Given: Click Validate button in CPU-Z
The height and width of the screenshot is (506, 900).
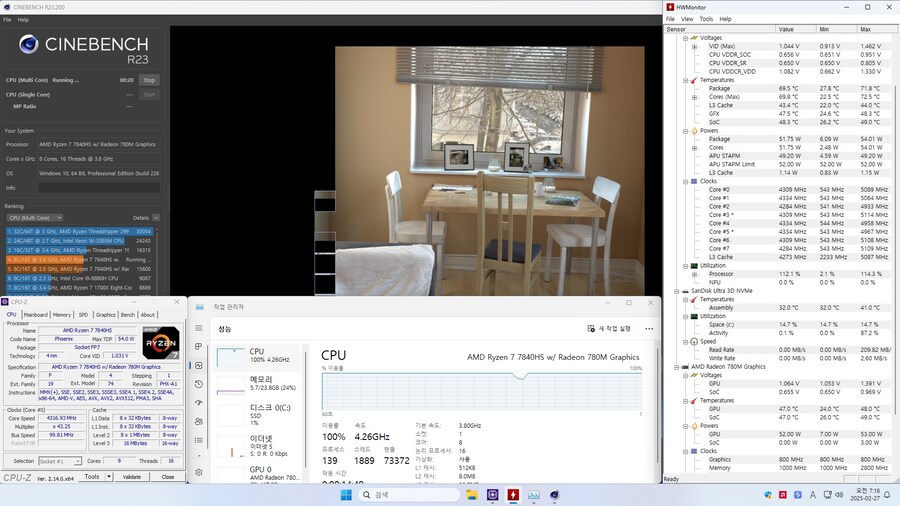Looking at the screenshot, I should coord(131,477).
